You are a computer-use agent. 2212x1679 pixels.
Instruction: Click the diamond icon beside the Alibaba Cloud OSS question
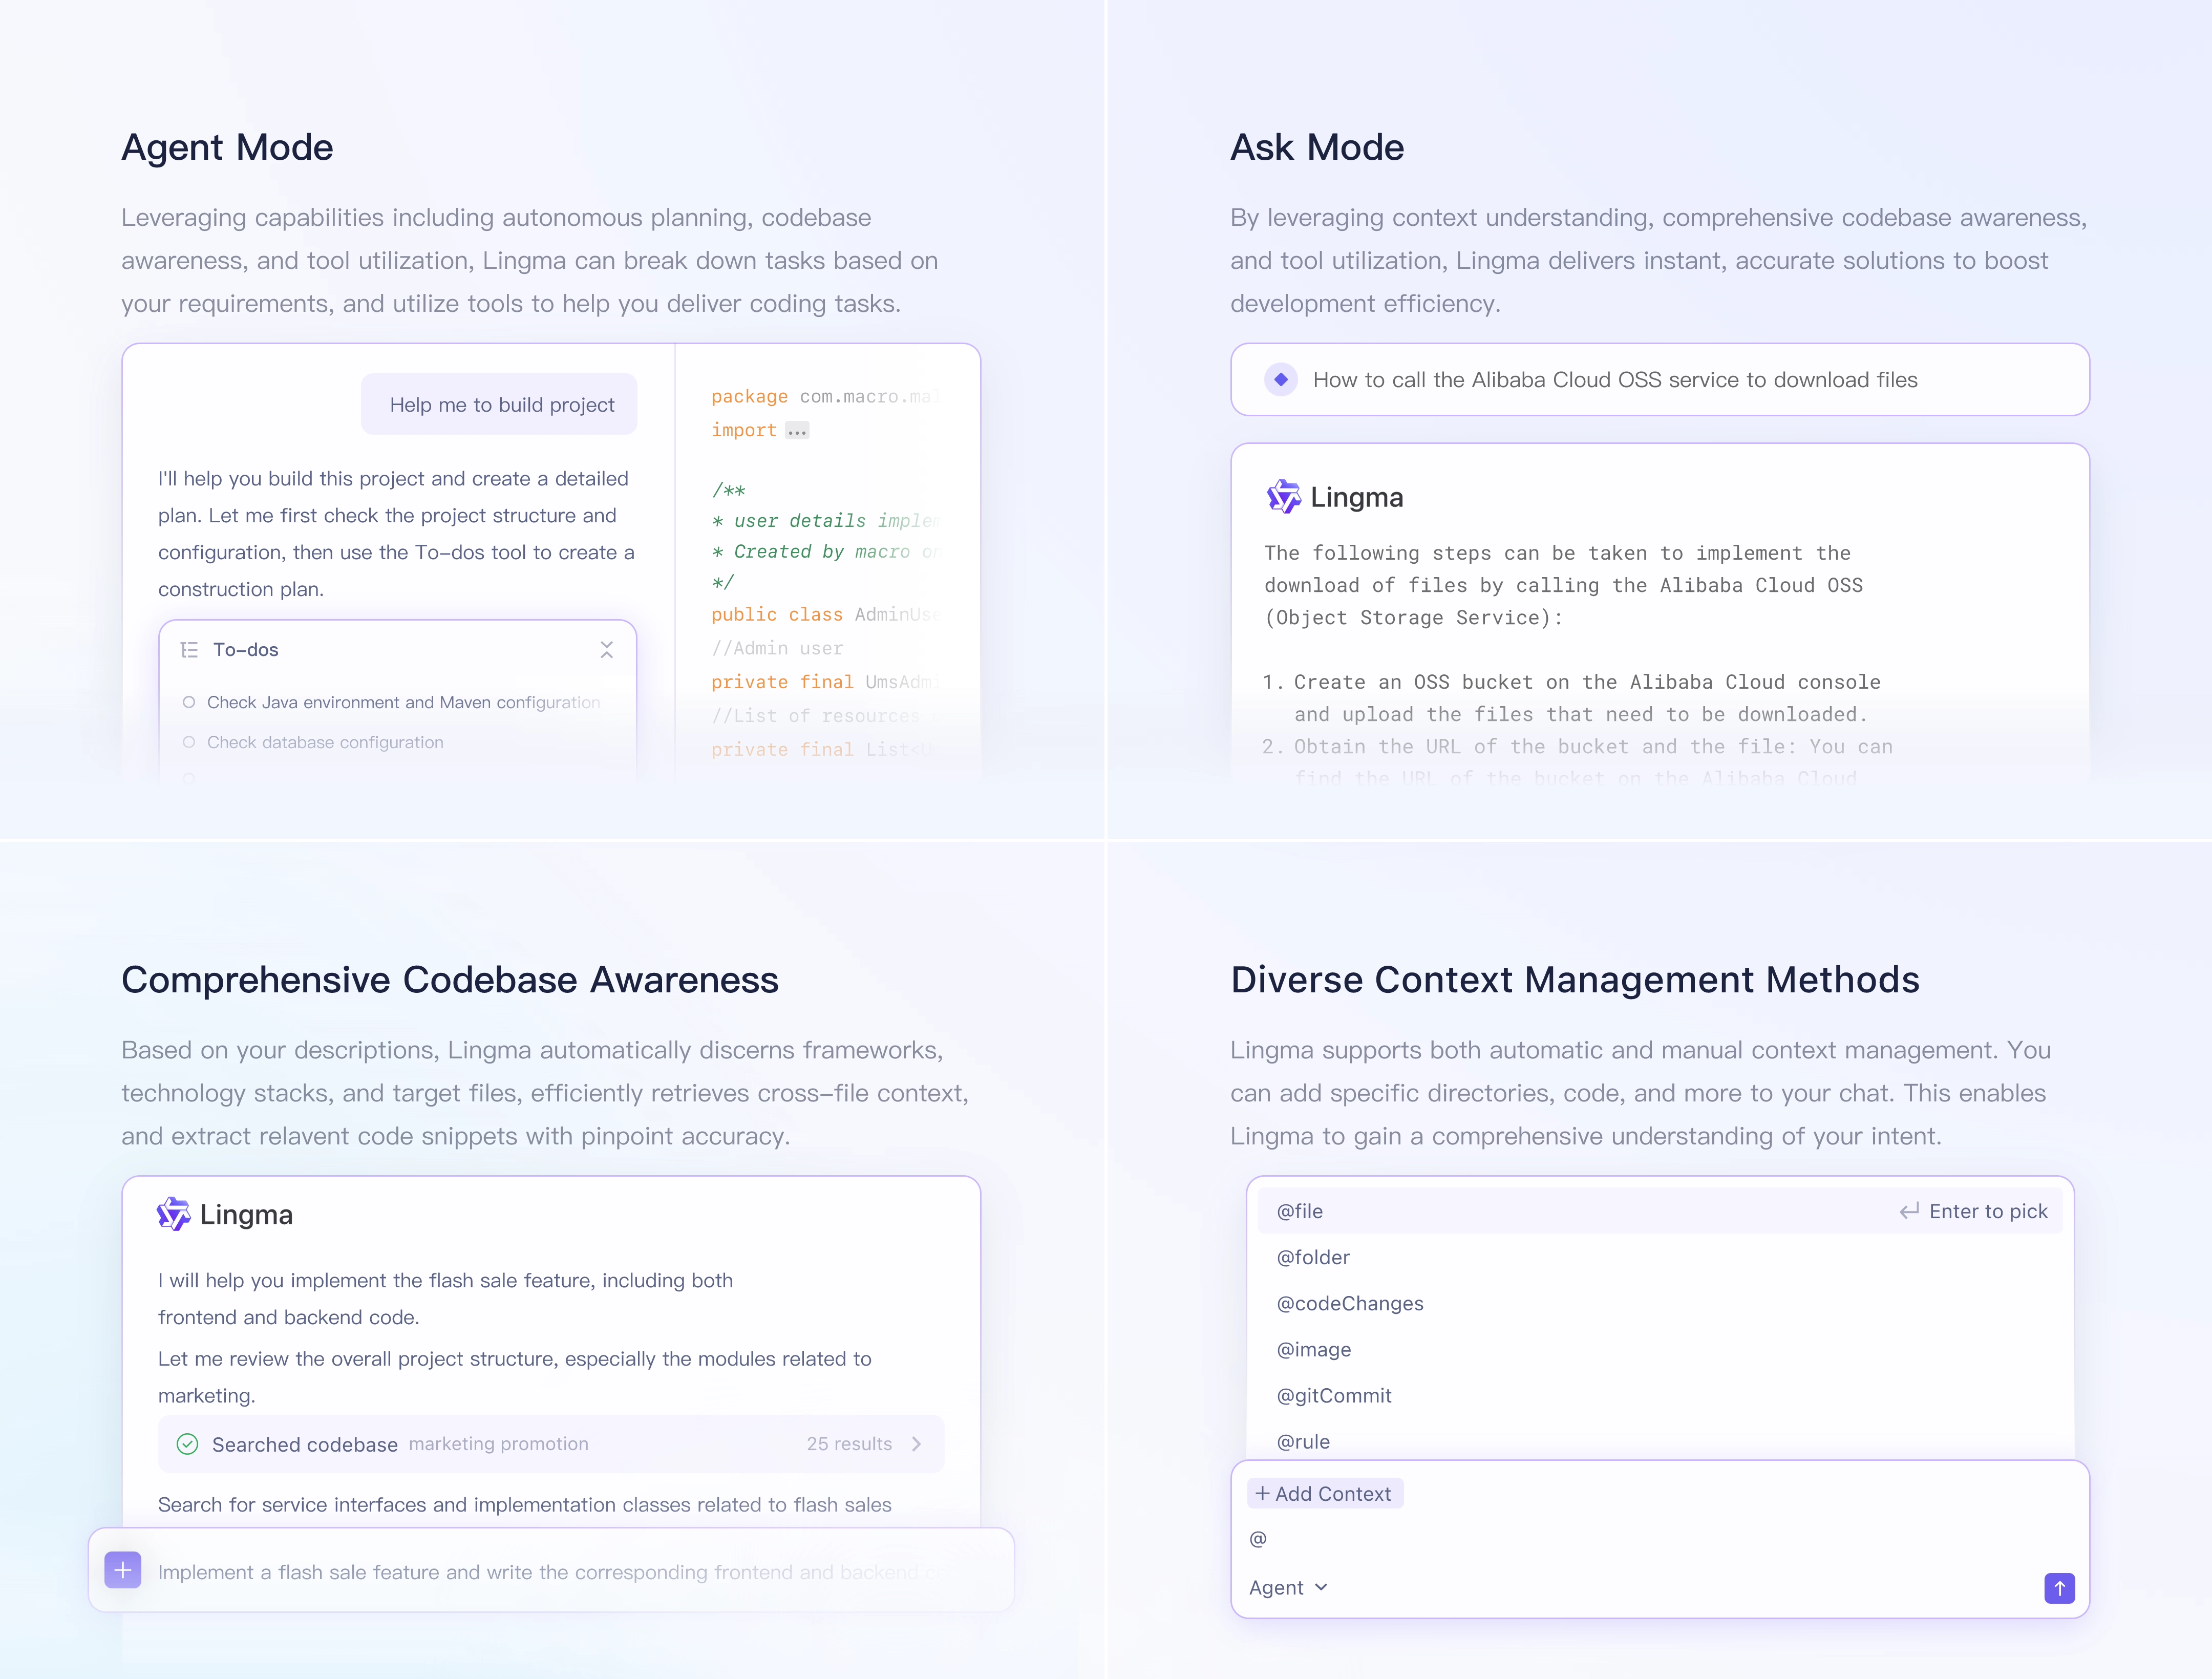[x=1281, y=379]
